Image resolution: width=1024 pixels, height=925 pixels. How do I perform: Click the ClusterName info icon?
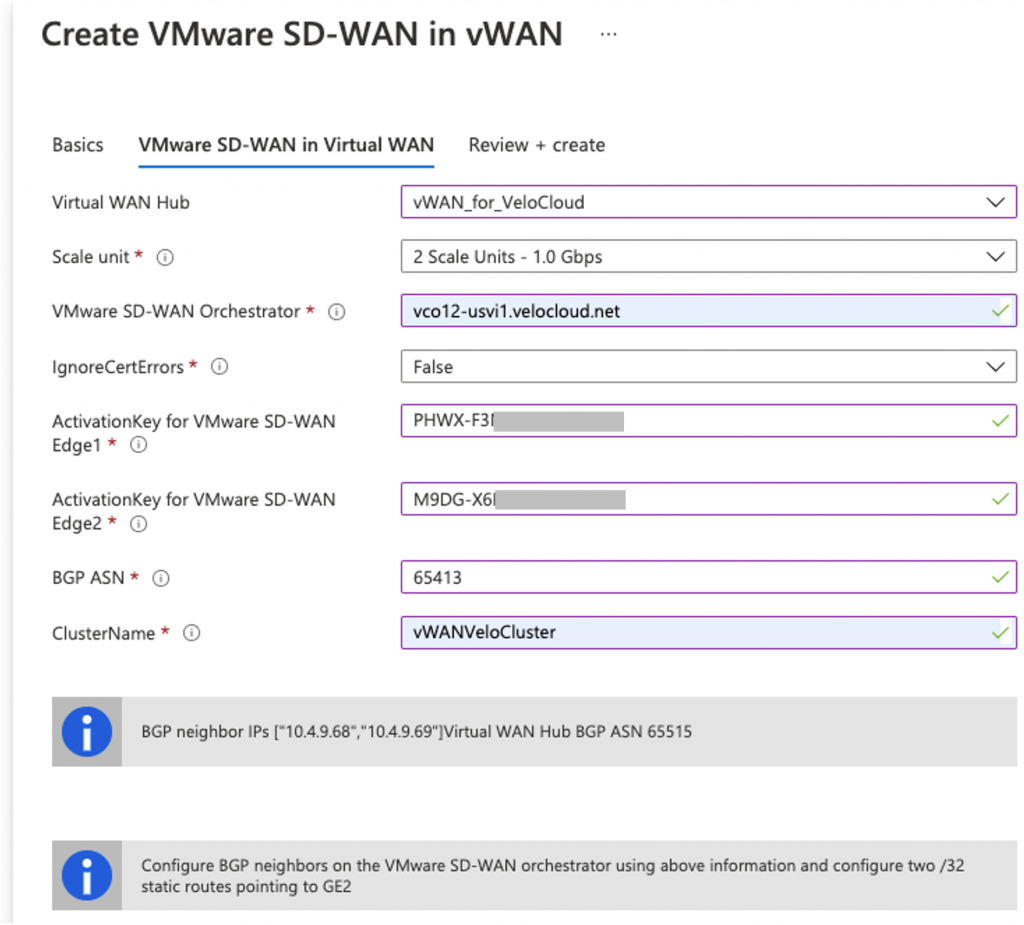191,633
